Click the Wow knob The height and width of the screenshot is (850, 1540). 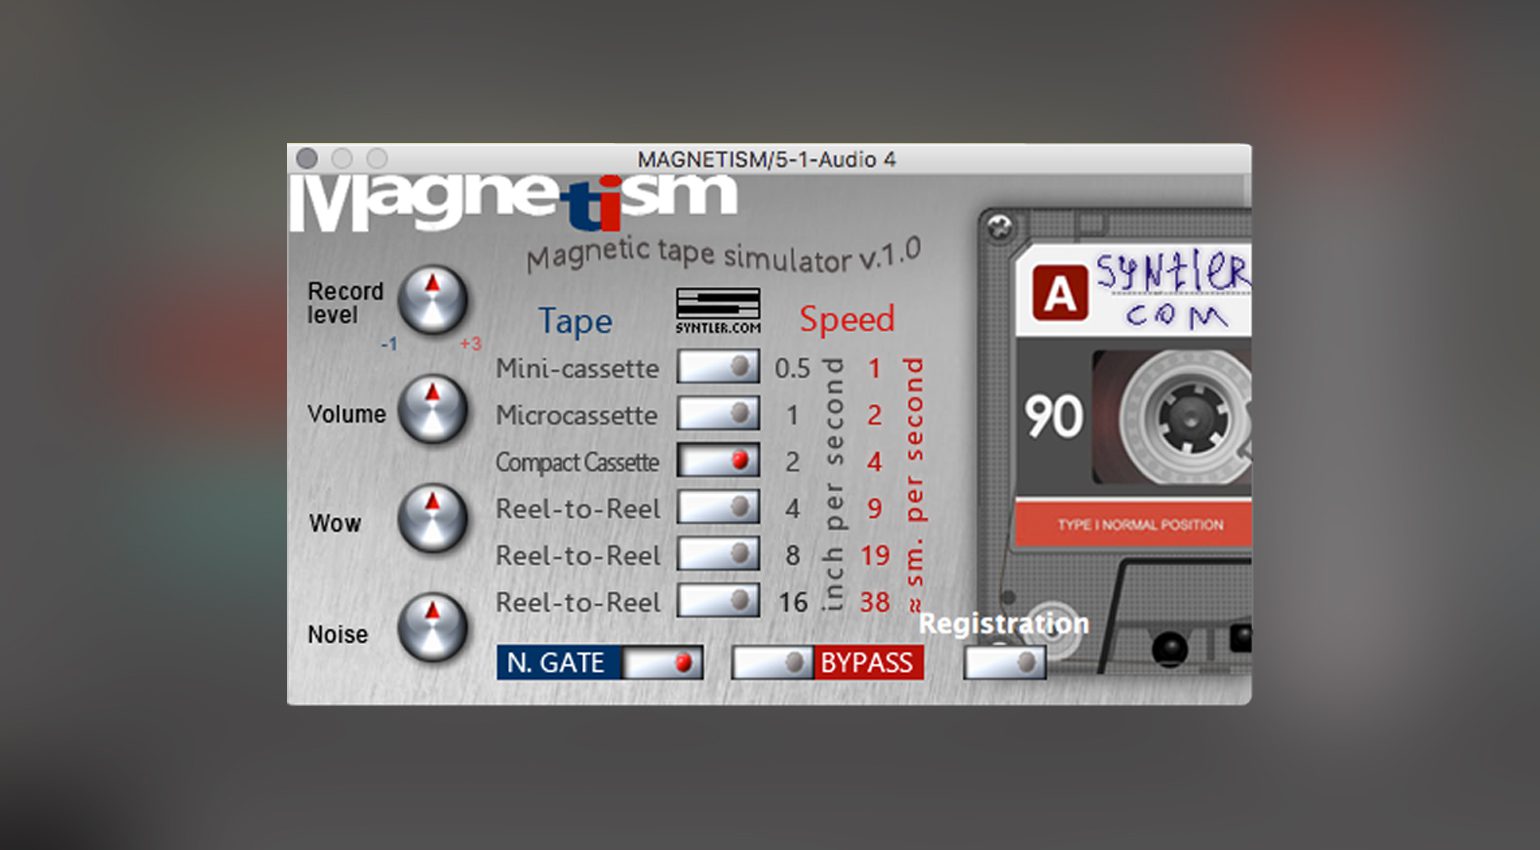433,519
